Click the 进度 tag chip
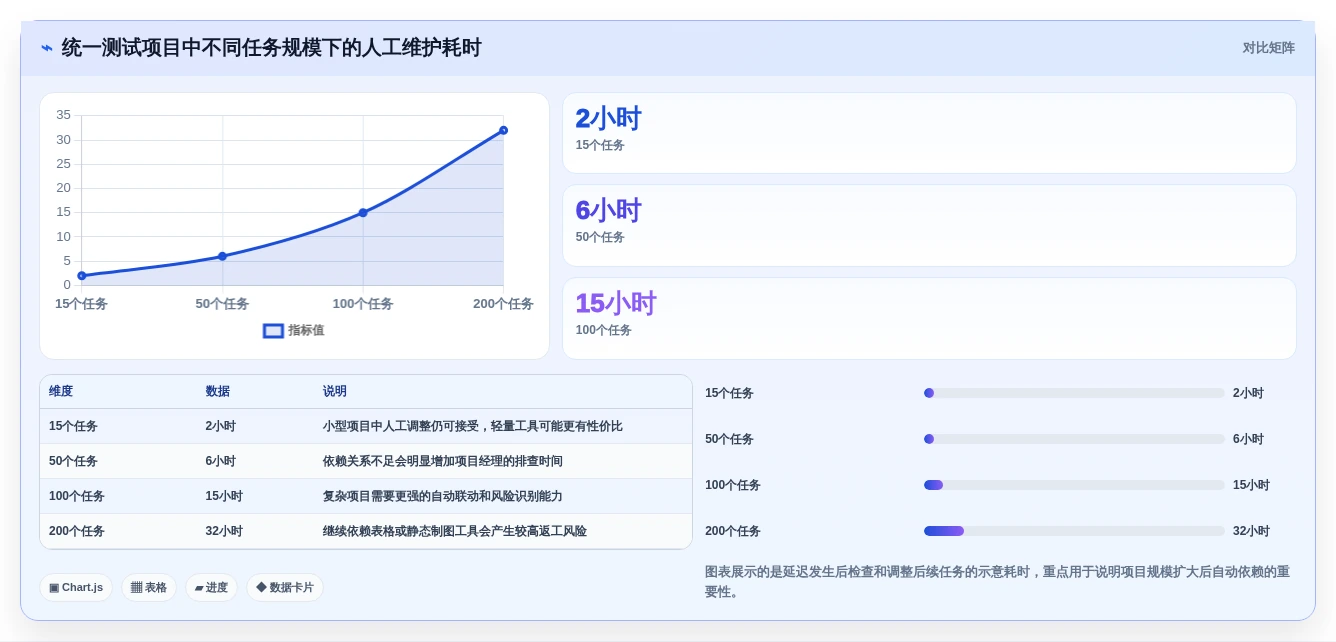 211,588
